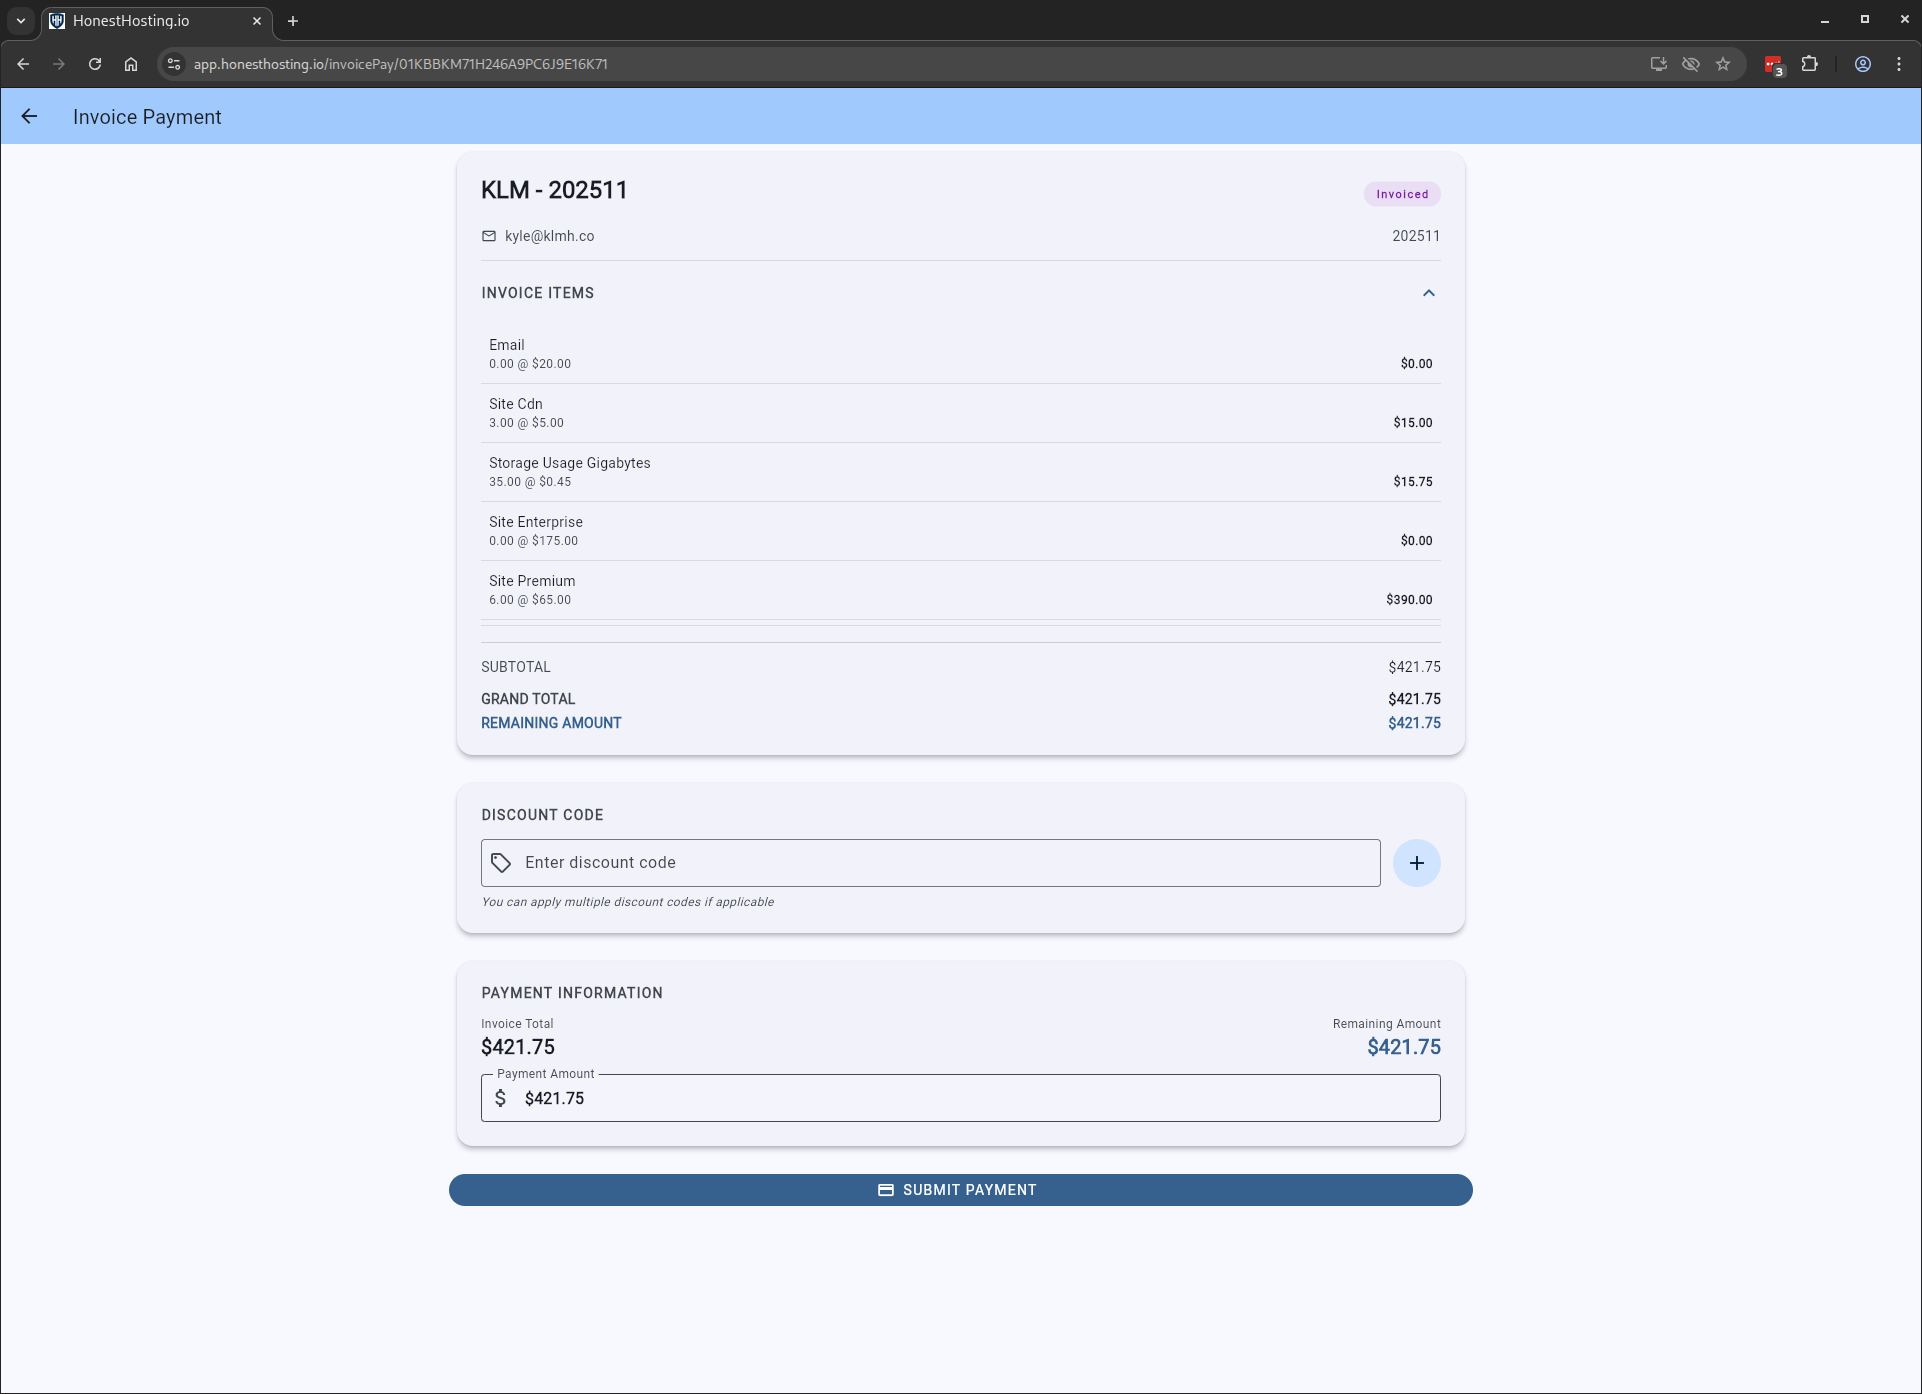Click the site information icon in address bar

[174, 64]
